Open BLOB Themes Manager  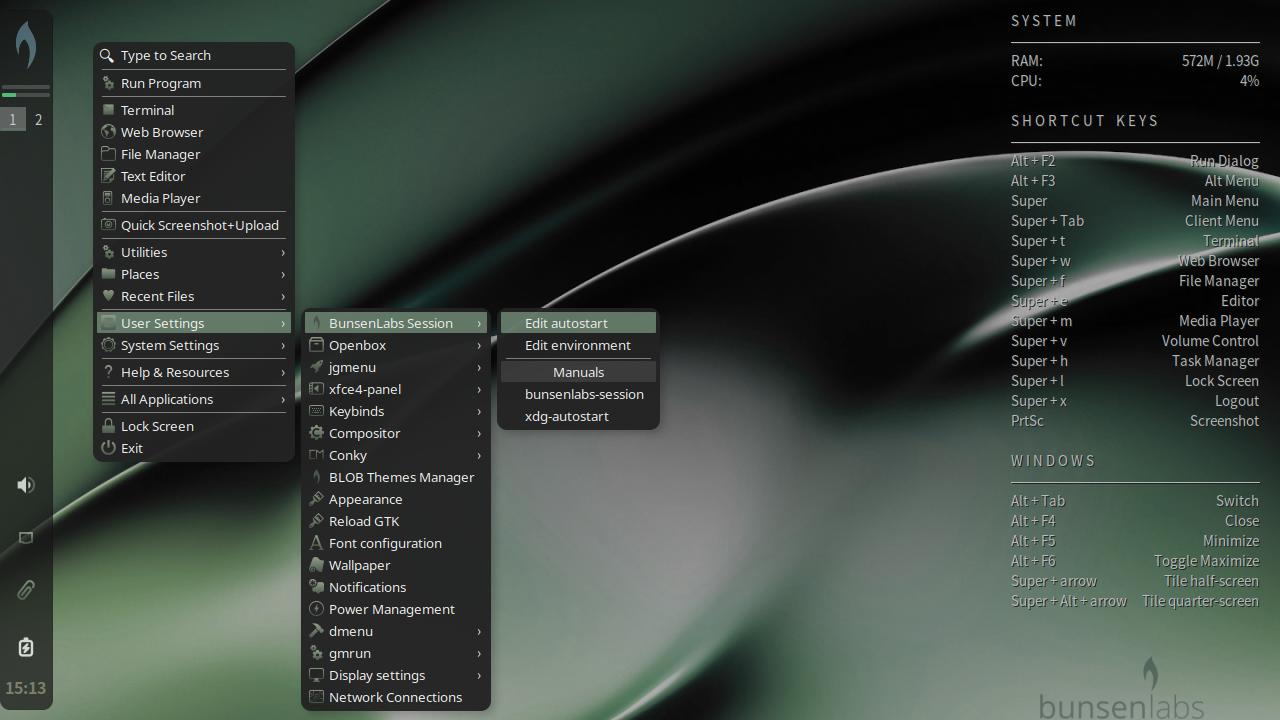401,477
